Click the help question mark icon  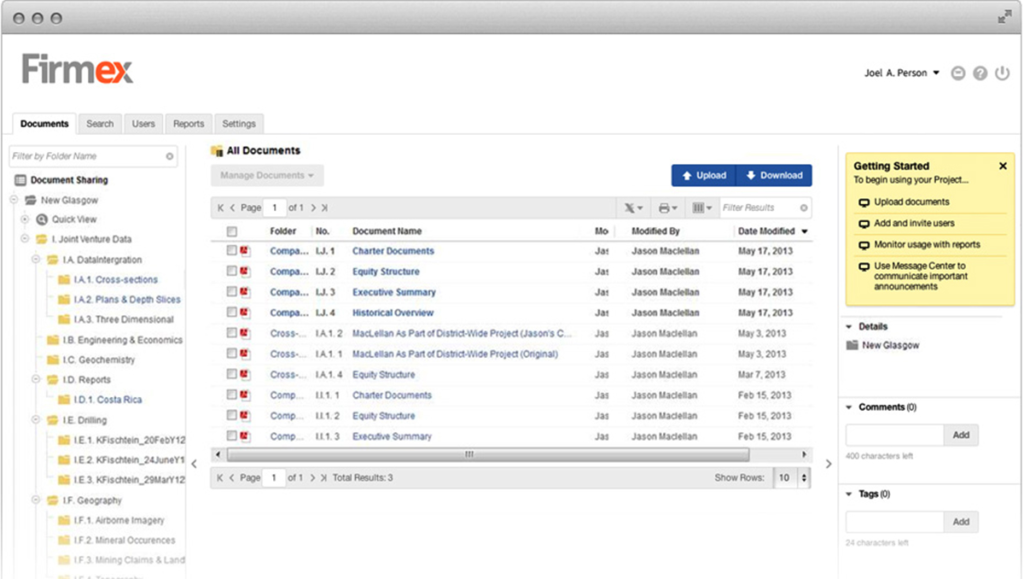click(980, 73)
